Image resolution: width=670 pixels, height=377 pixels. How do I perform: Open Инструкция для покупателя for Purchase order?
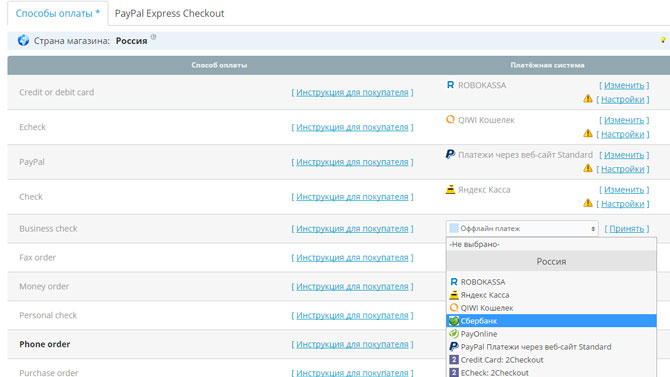[x=352, y=373]
